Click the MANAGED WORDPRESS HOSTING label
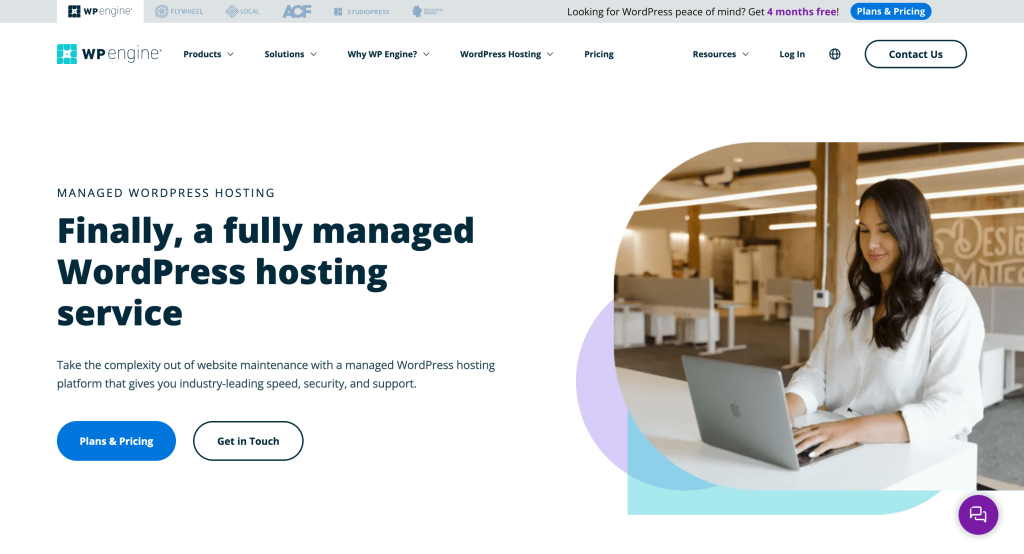This screenshot has height=554, width=1024. (166, 193)
